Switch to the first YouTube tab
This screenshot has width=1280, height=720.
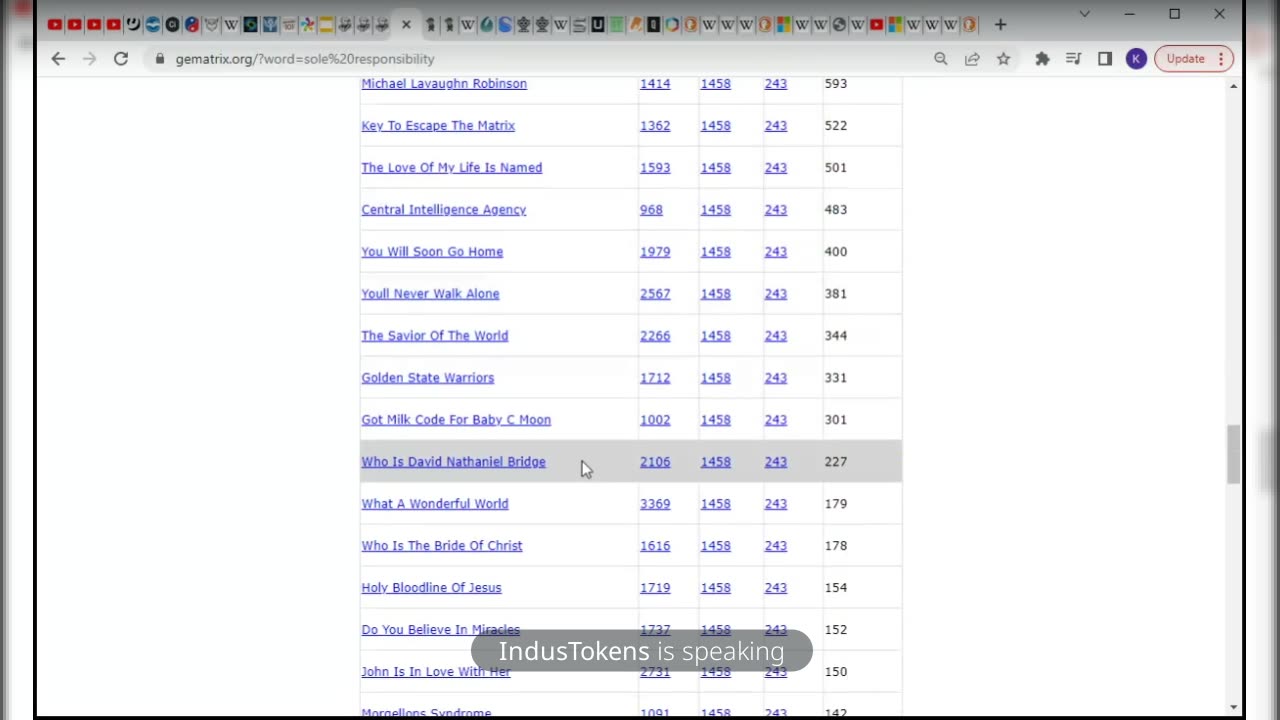tap(55, 24)
